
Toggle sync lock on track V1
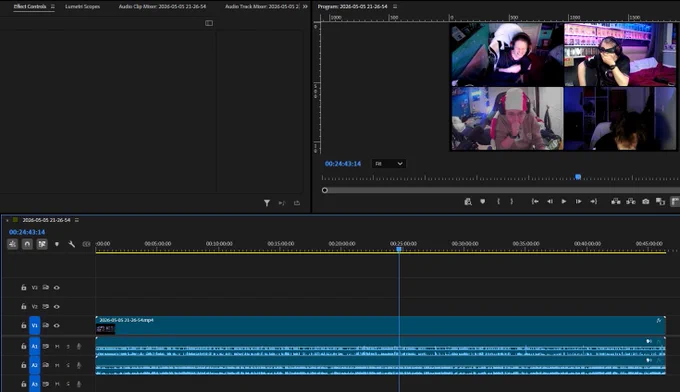(46, 325)
